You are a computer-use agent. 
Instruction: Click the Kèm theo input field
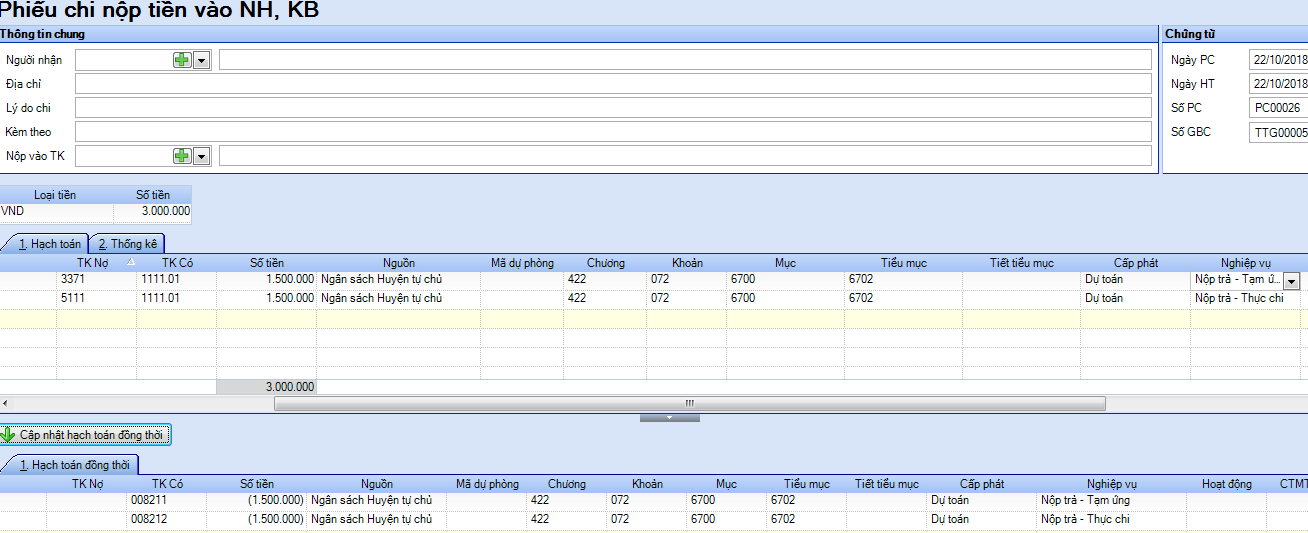point(613,132)
